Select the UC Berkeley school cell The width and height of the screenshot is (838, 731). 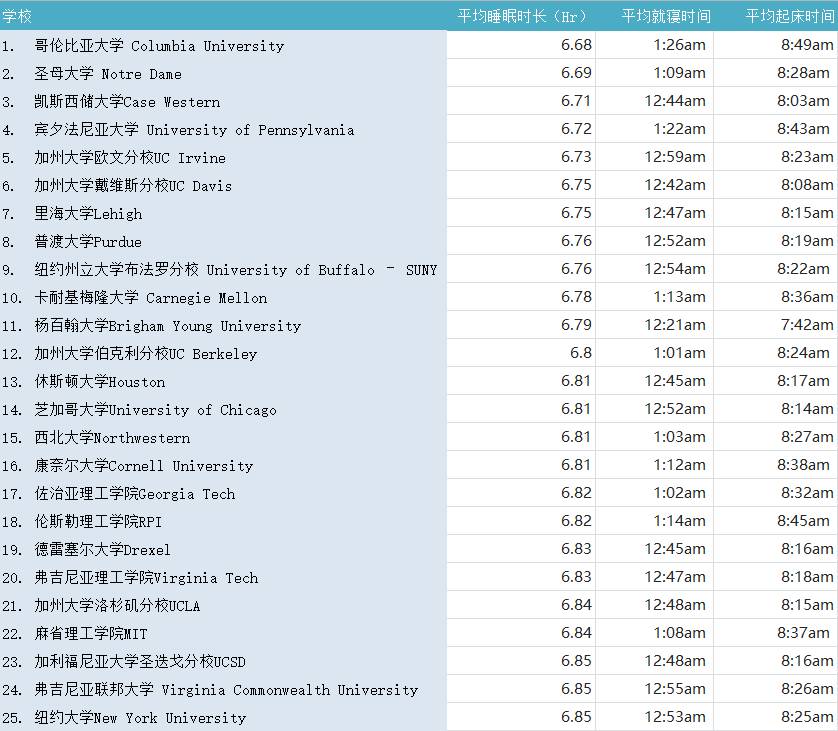click(146, 353)
